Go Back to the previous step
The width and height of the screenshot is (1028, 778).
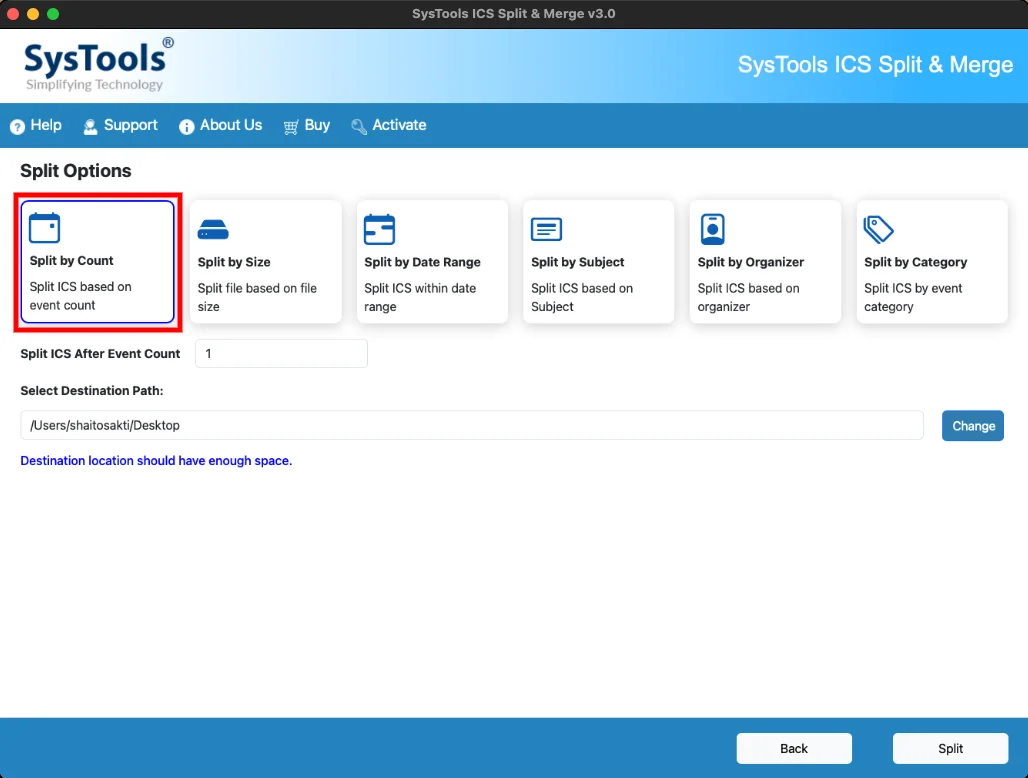click(794, 749)
